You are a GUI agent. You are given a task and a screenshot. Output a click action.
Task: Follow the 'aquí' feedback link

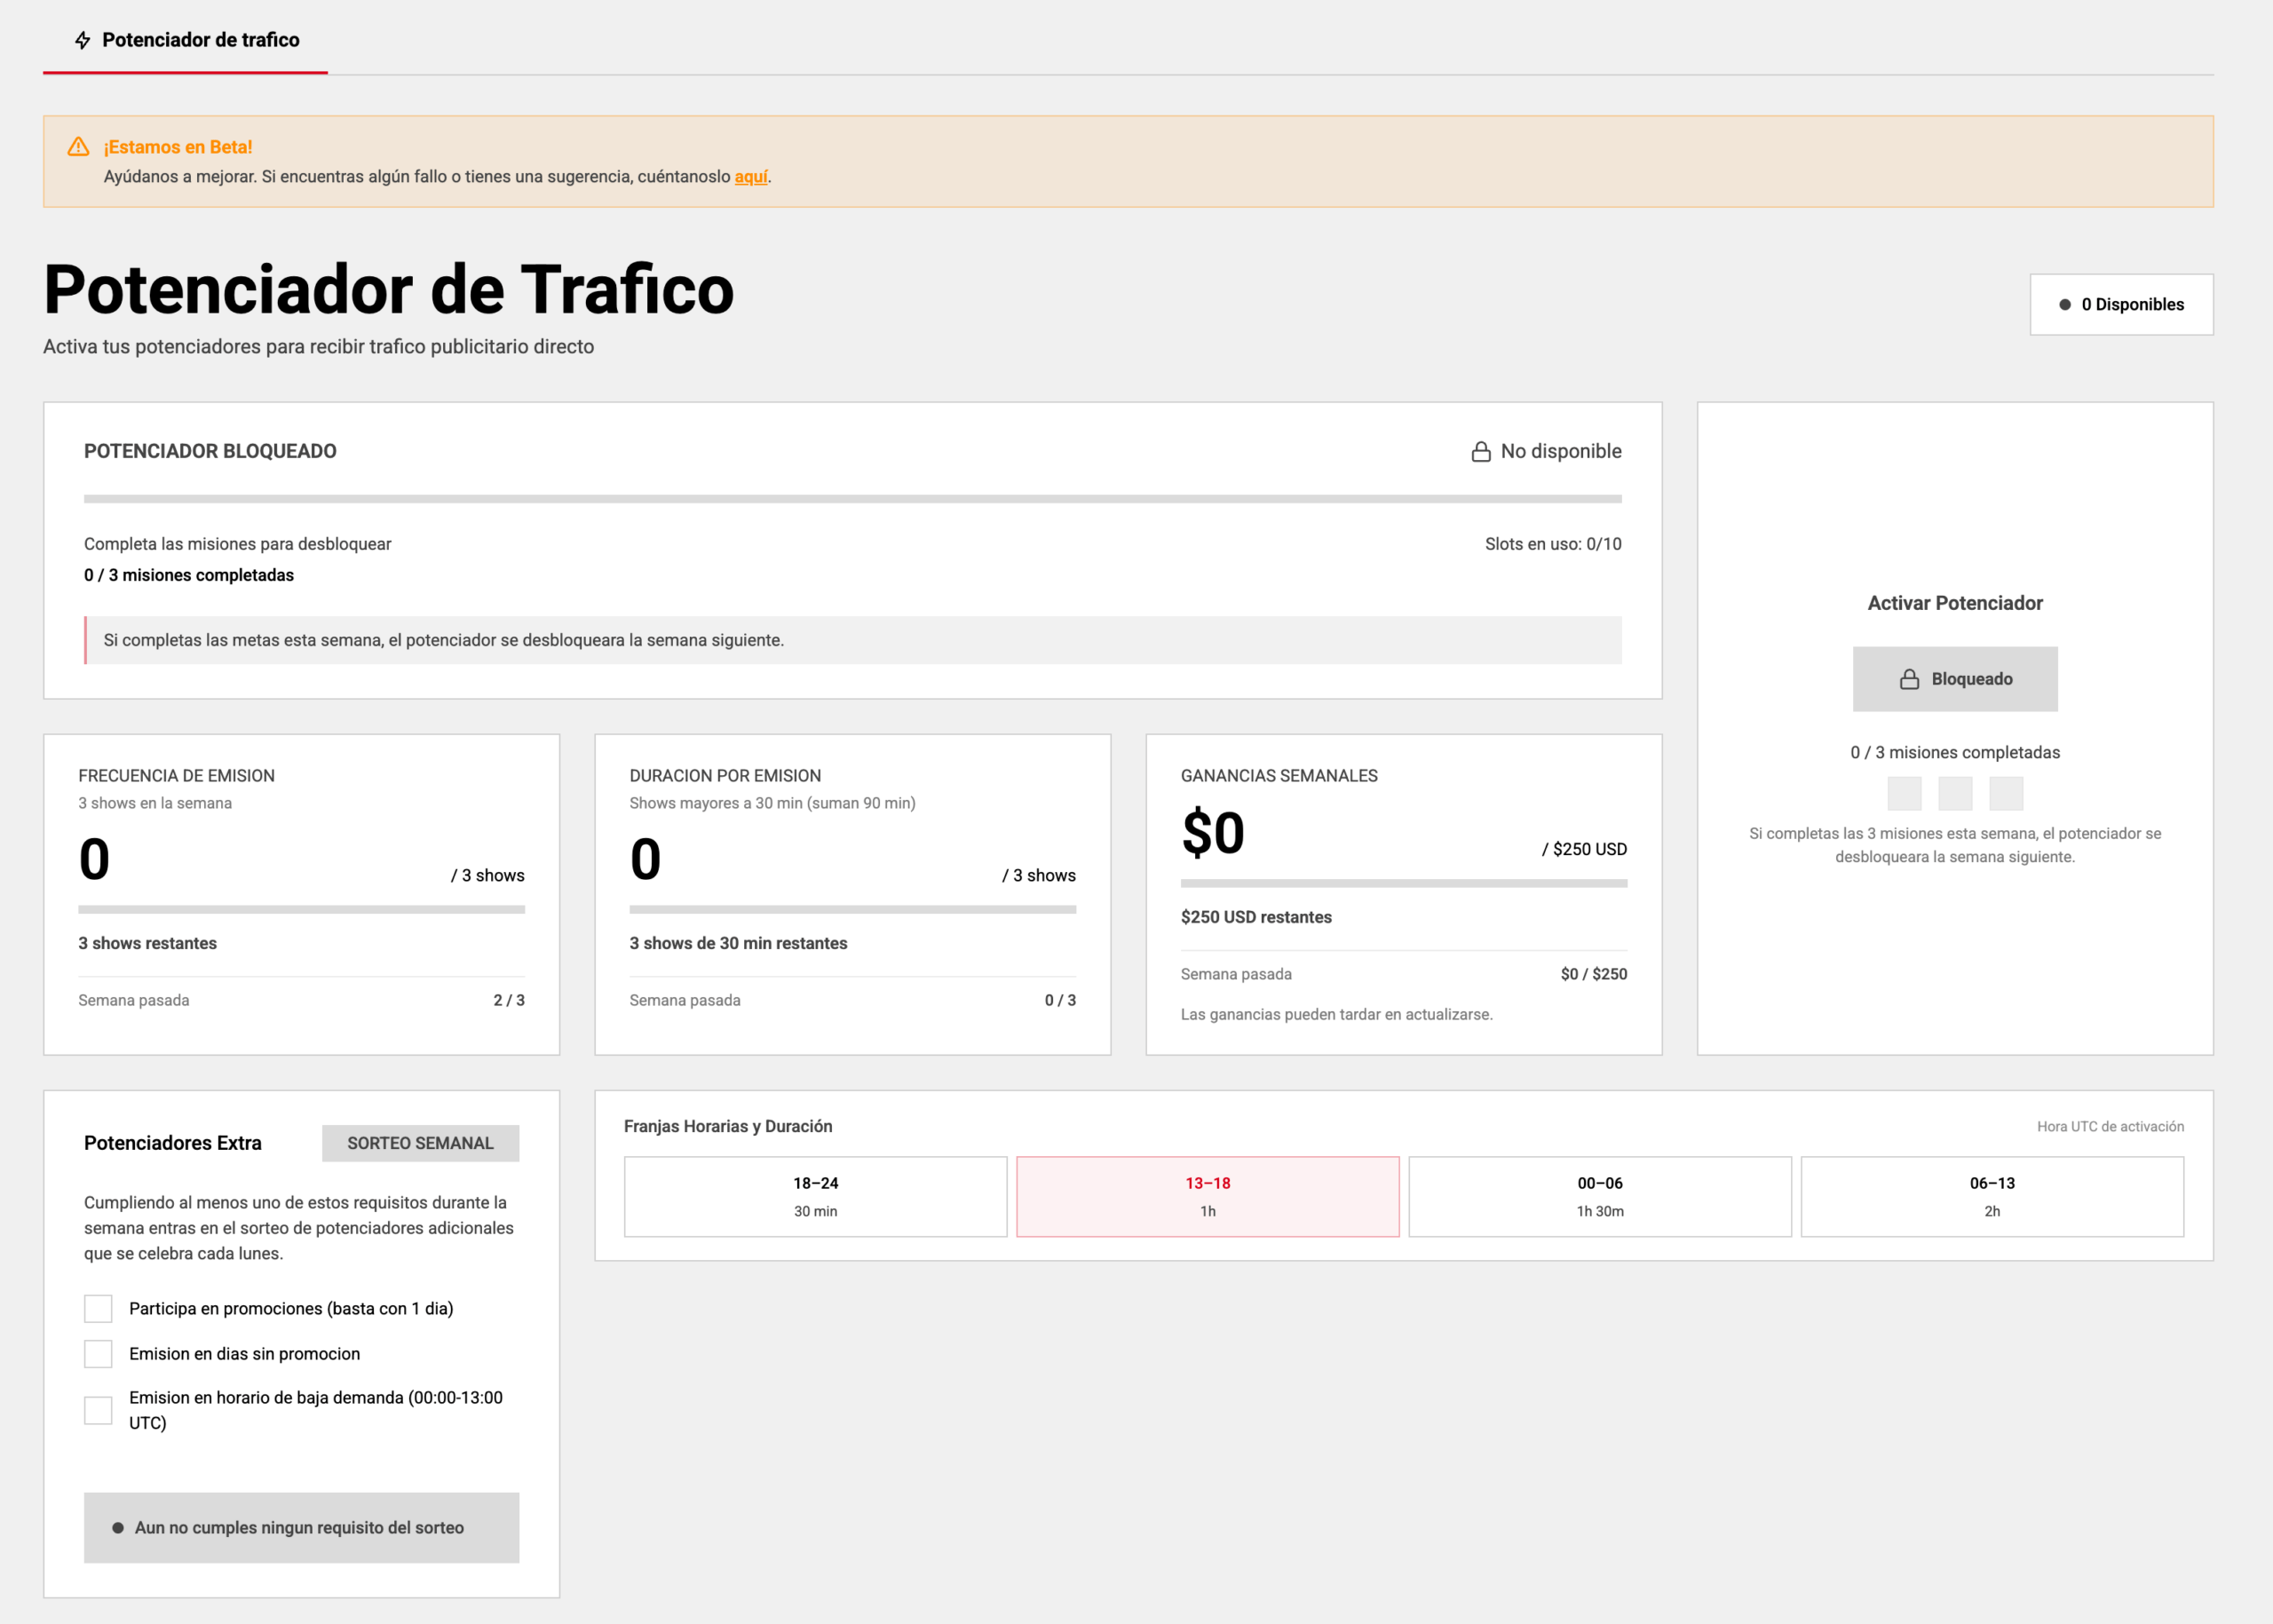coord(751,176)
